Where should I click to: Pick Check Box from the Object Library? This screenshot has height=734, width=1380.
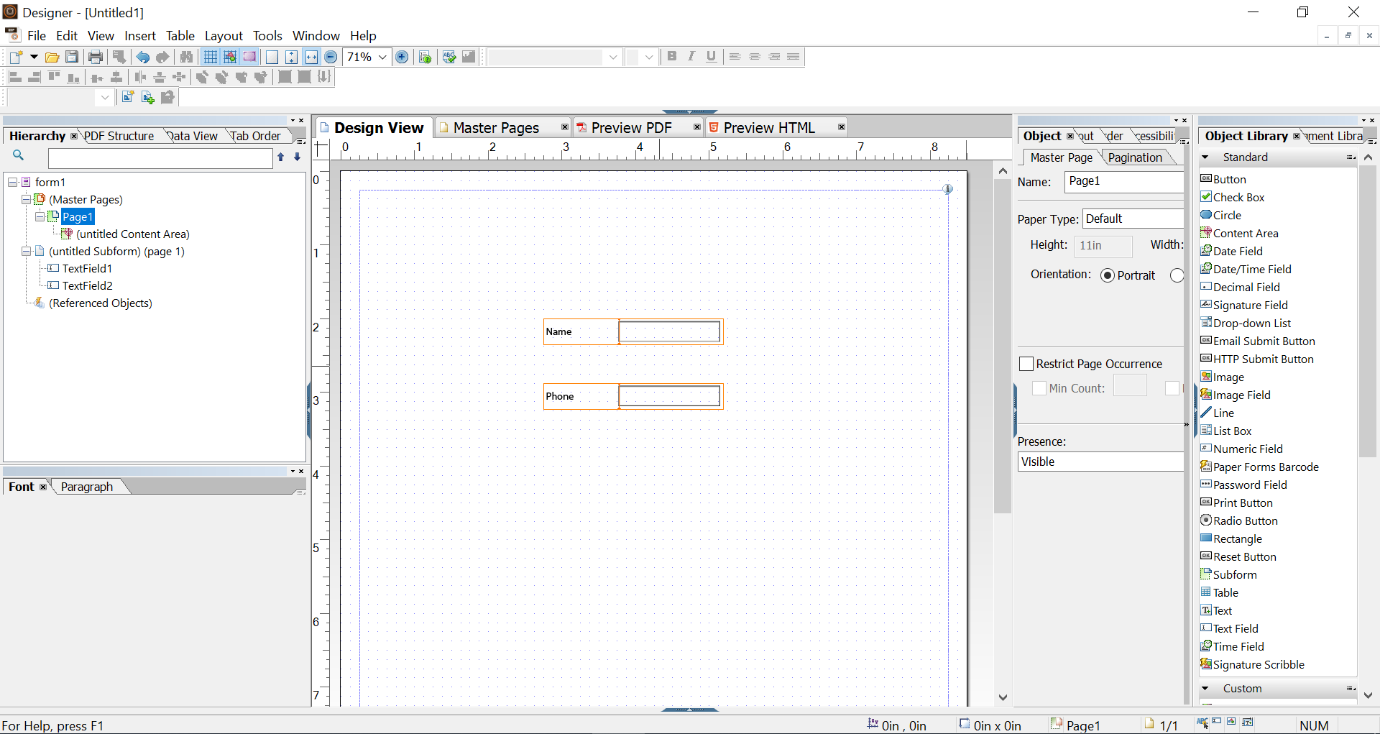tap(1232, 197)
